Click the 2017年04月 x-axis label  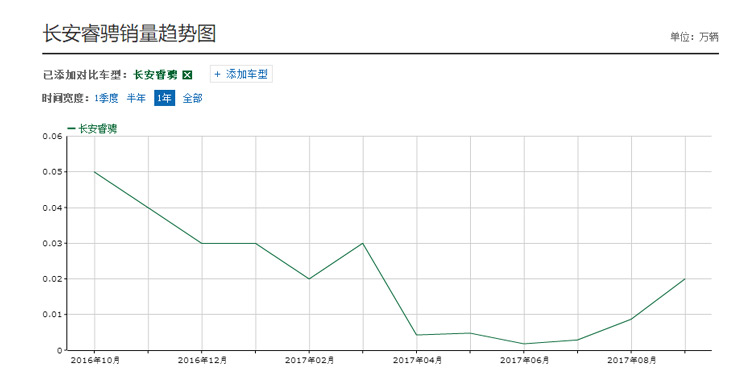(417, 360)
